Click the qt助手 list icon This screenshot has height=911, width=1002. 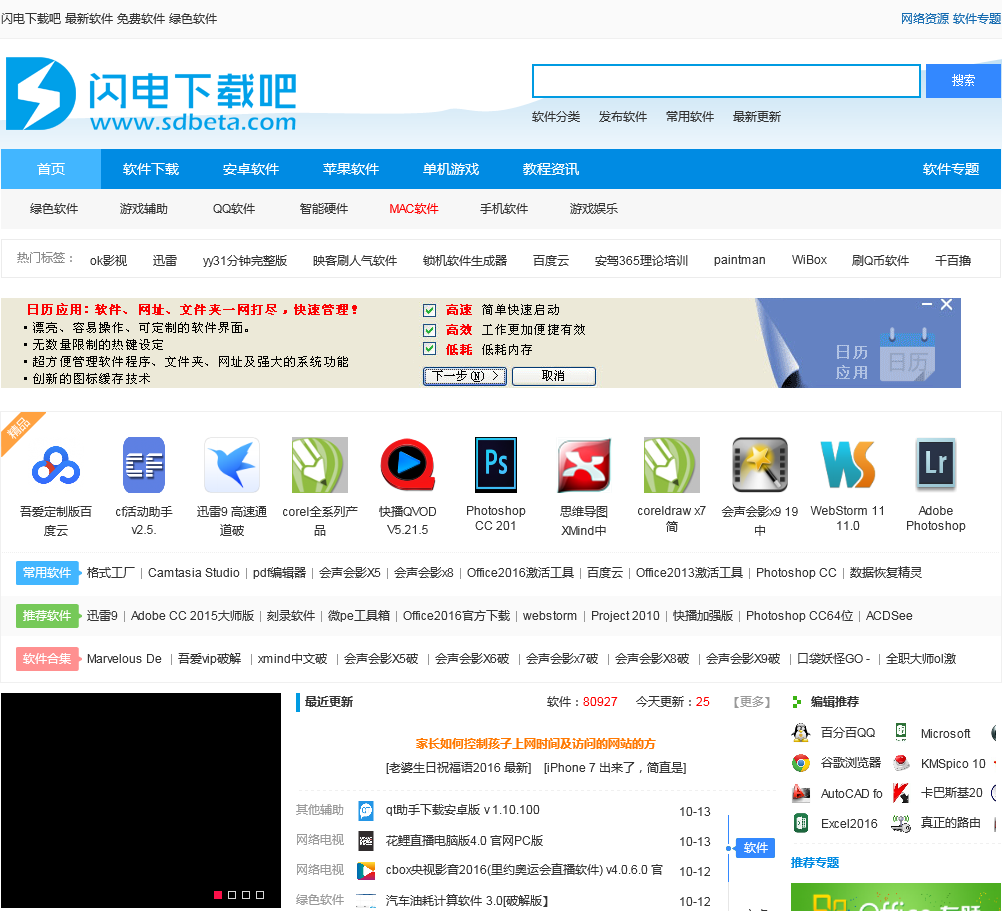click(x=366, y=811)
